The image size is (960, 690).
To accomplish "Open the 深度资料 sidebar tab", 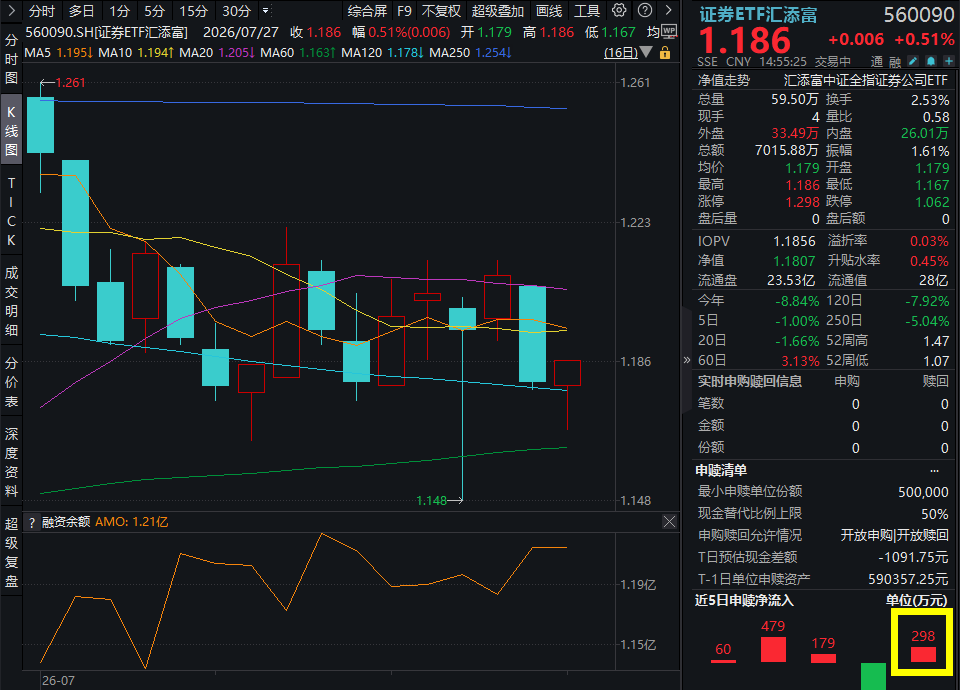I will (11, 462).
